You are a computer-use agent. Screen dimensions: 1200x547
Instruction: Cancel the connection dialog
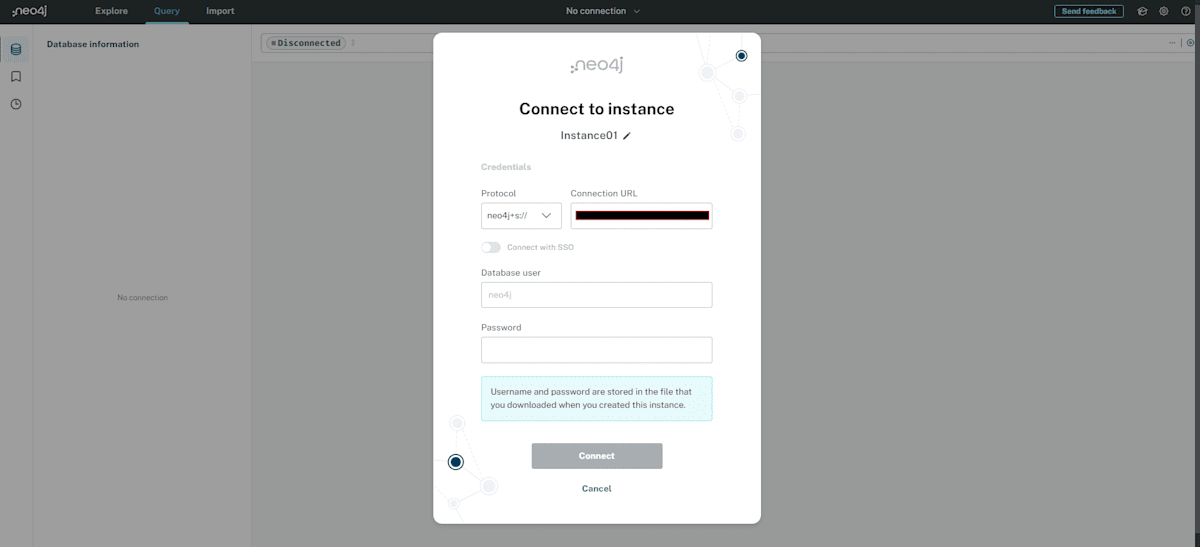(597, 489)
